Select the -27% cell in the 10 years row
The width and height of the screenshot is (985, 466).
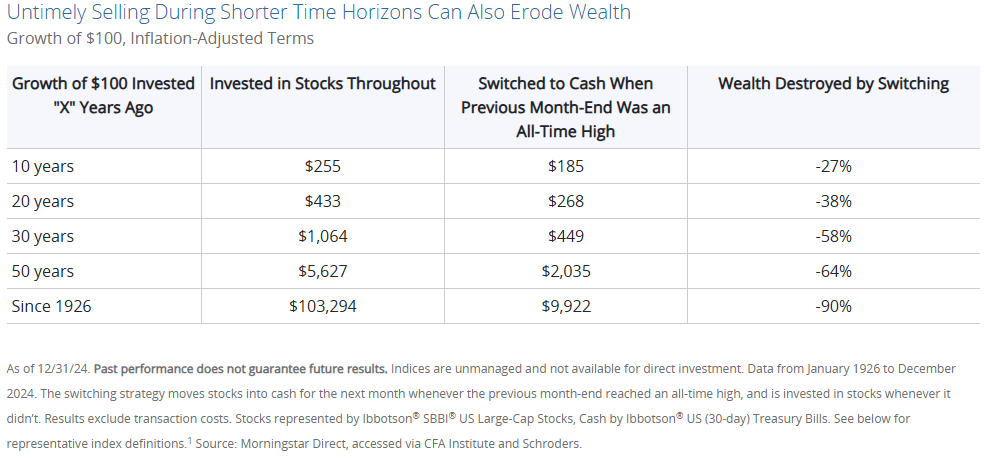click(x=834, y=166)
